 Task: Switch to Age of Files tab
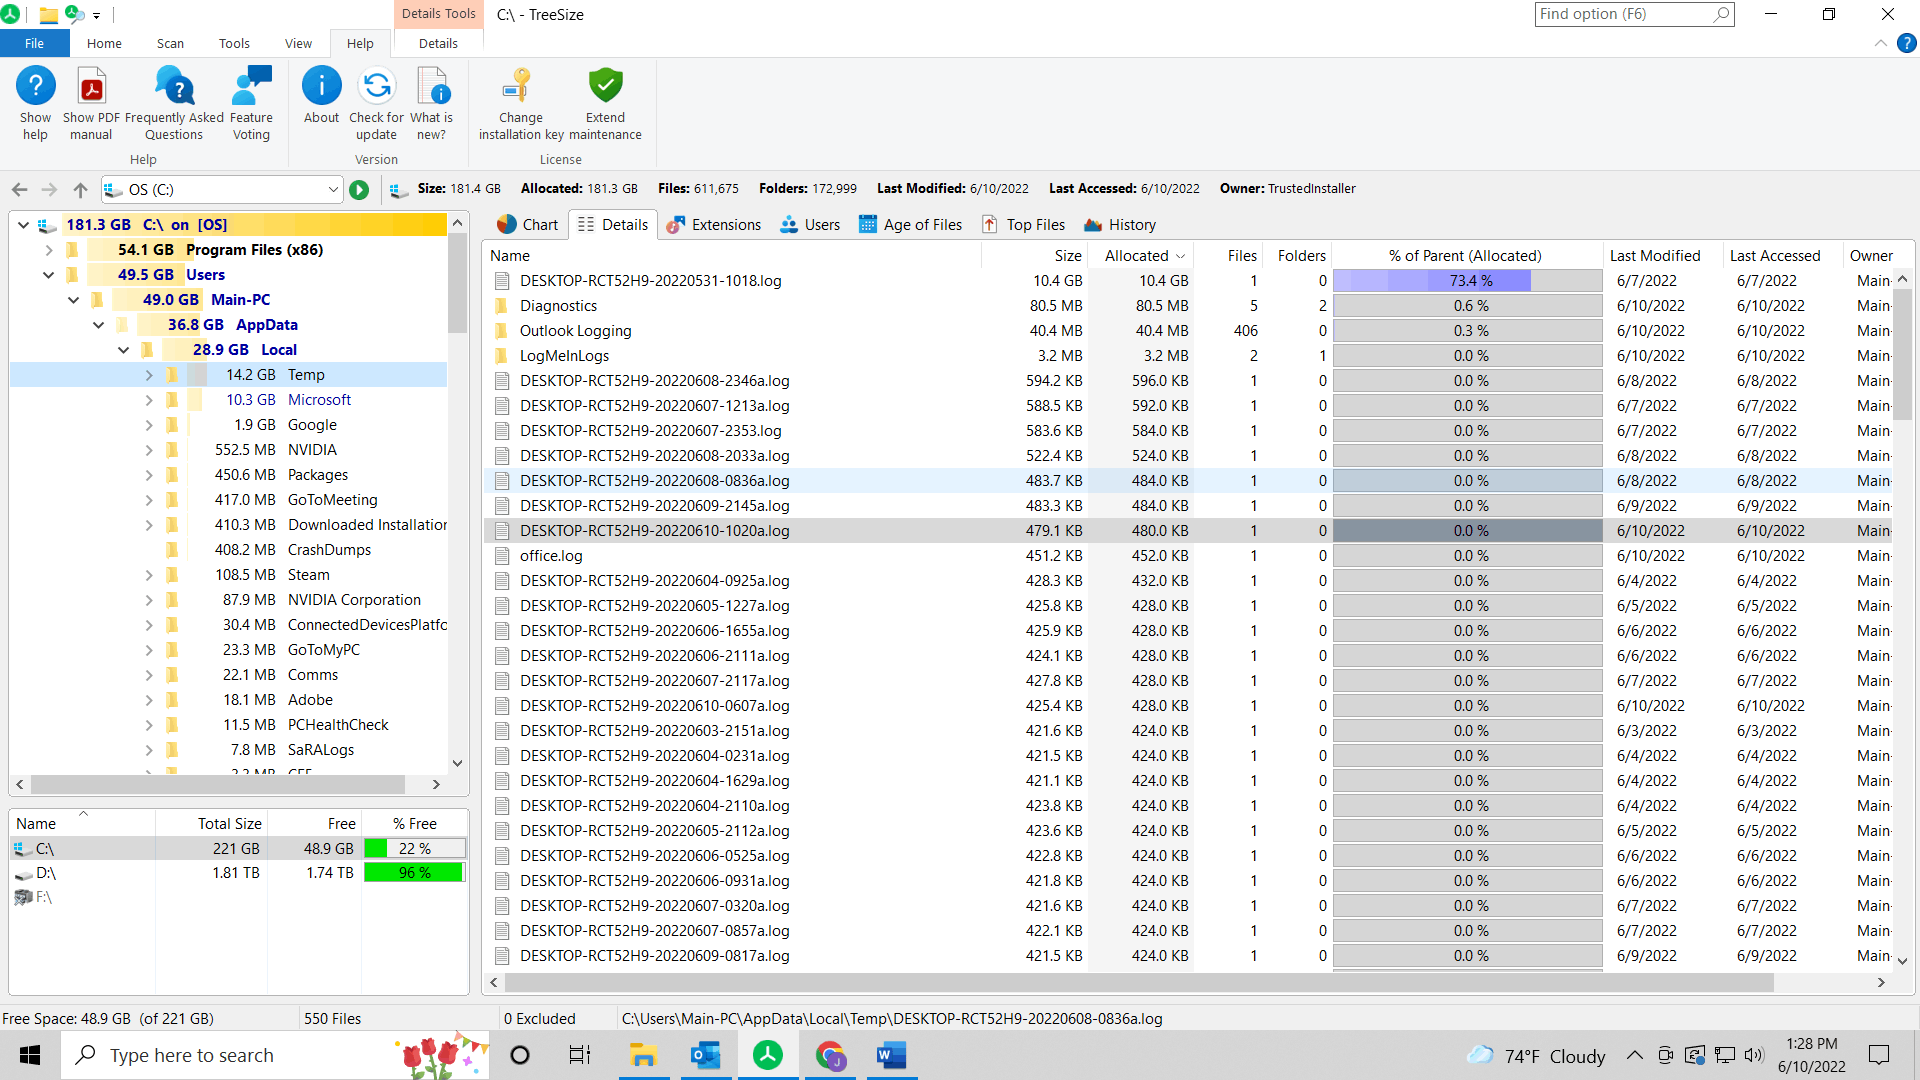click(910, 225)
